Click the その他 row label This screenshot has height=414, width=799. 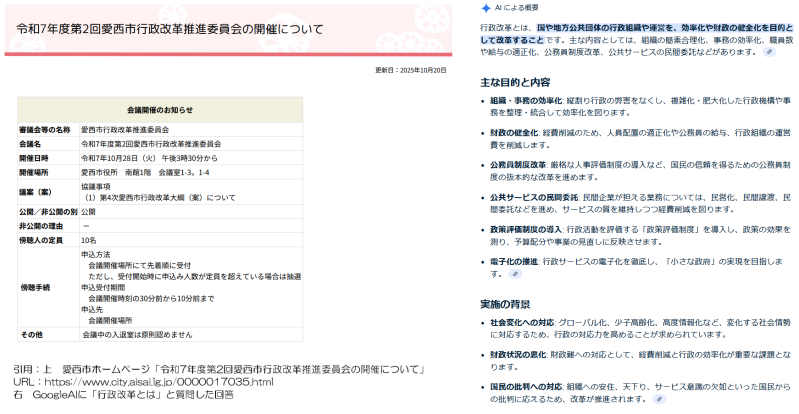point(31,335)
